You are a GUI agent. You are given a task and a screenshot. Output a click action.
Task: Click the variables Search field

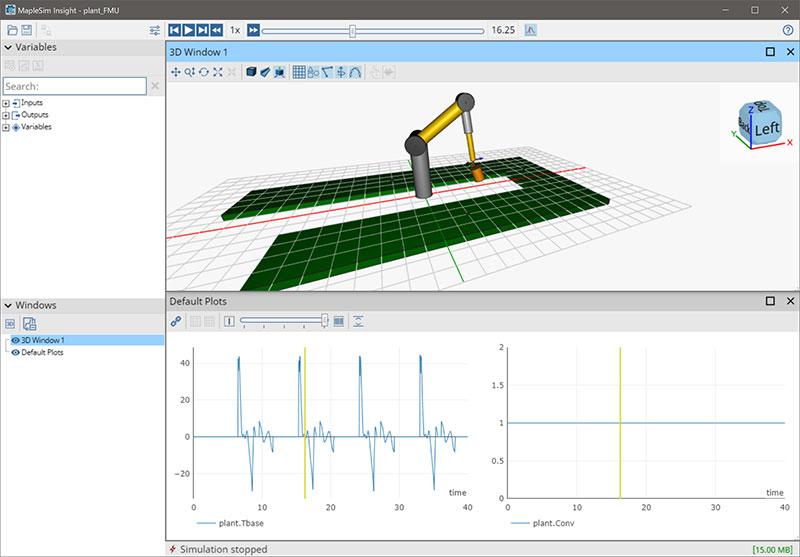click(75, 87)
